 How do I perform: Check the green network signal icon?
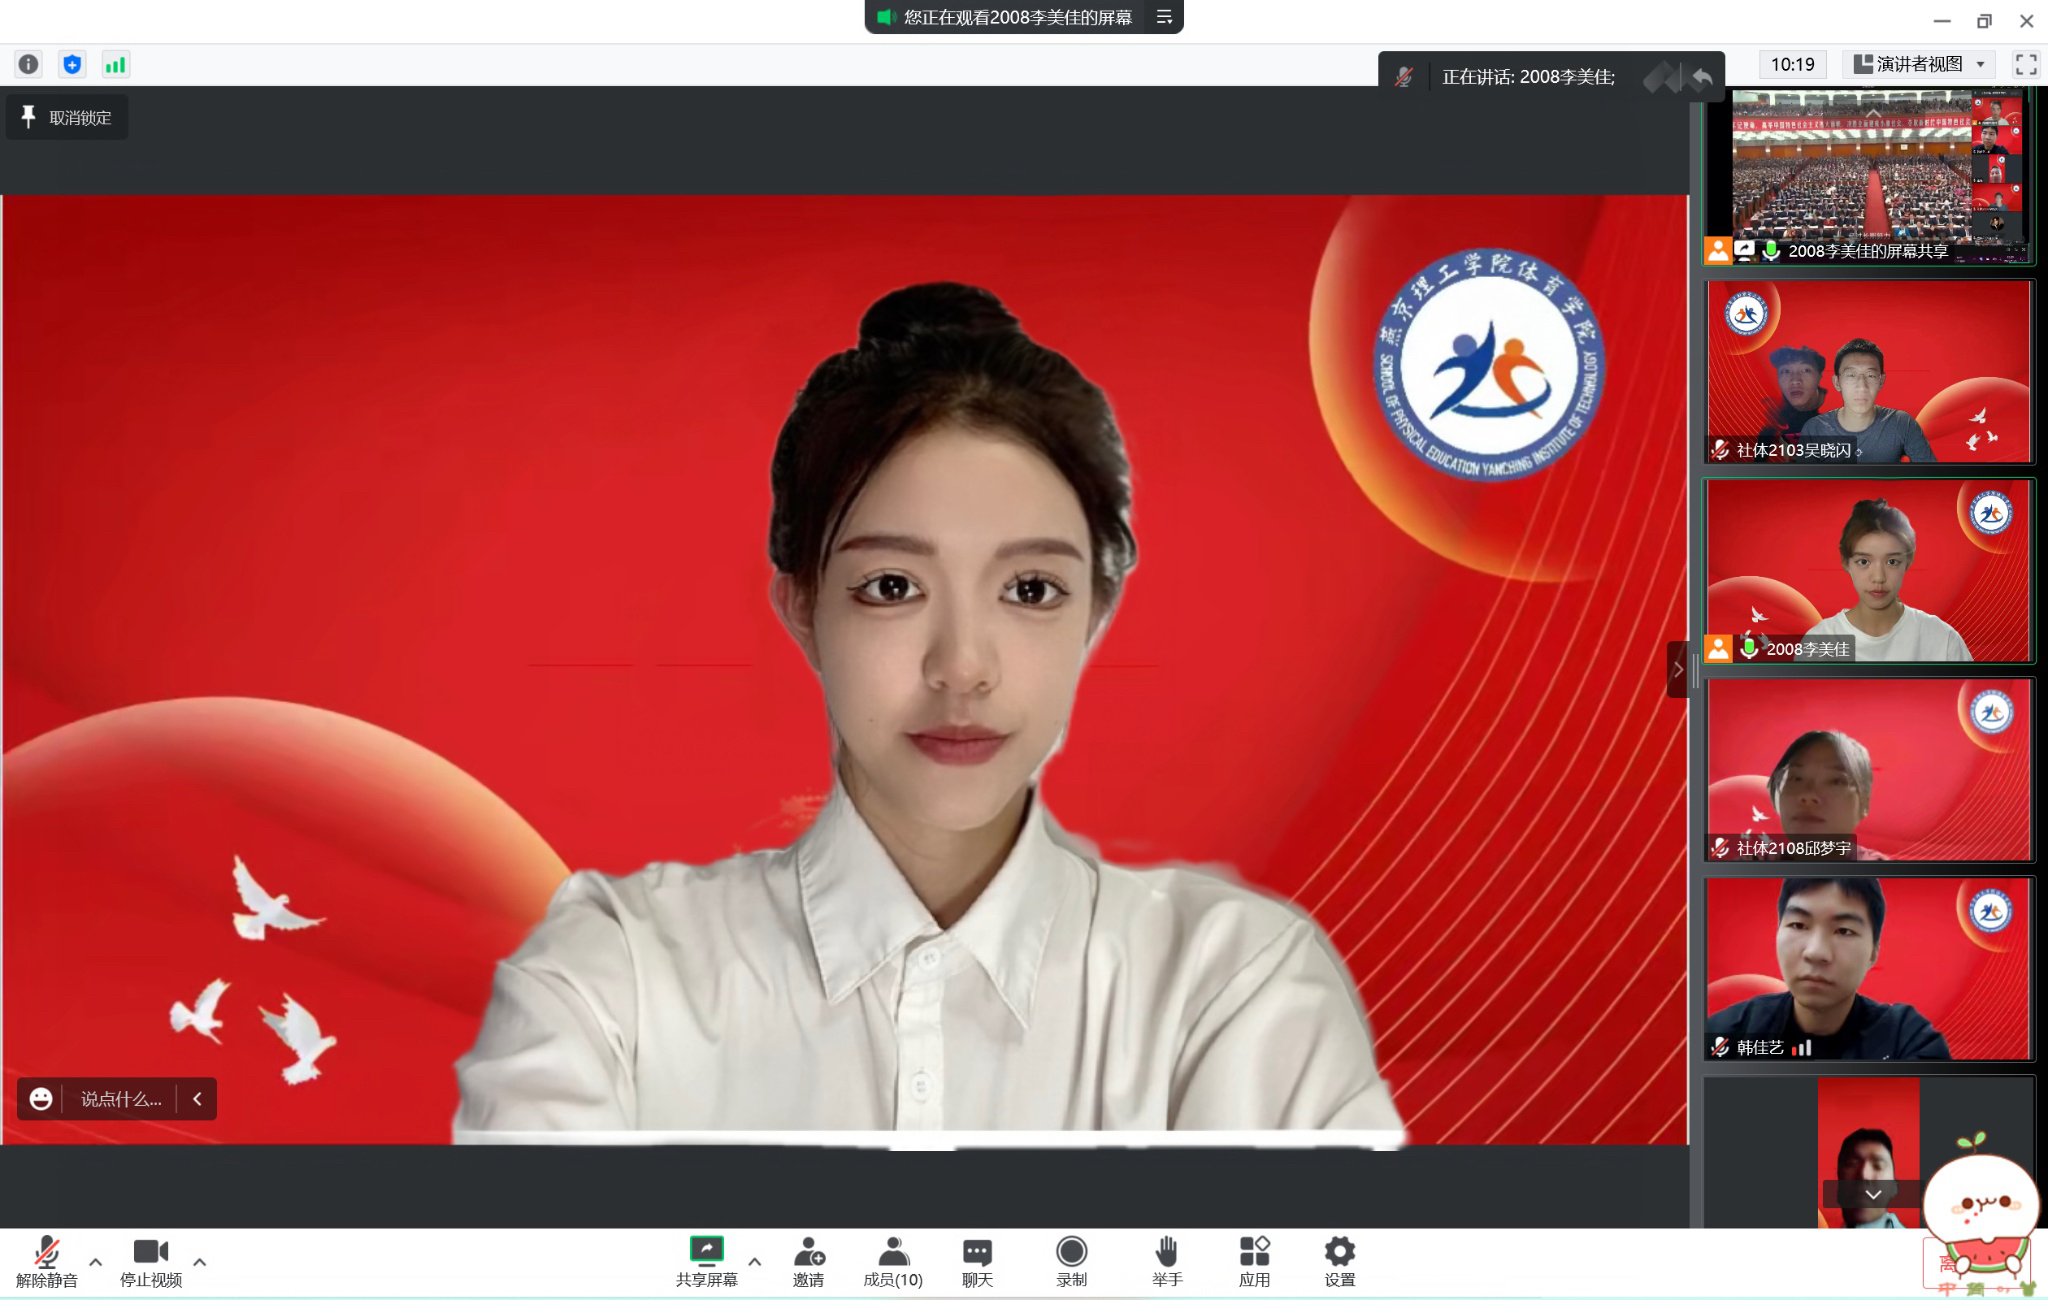coord(115,65)
